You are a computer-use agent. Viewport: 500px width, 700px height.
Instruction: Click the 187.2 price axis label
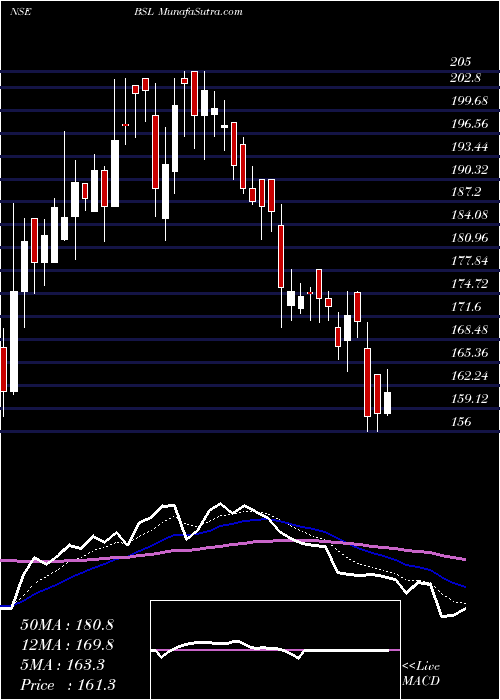(465, 192)
